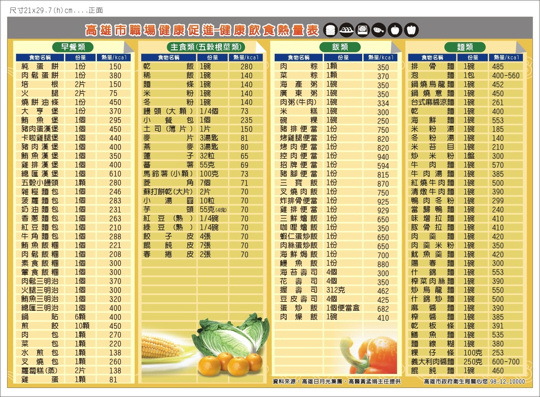Select the 飯類 category label
Screen dimensions: 540x397
pyautogui.click(x=340, y=47)
